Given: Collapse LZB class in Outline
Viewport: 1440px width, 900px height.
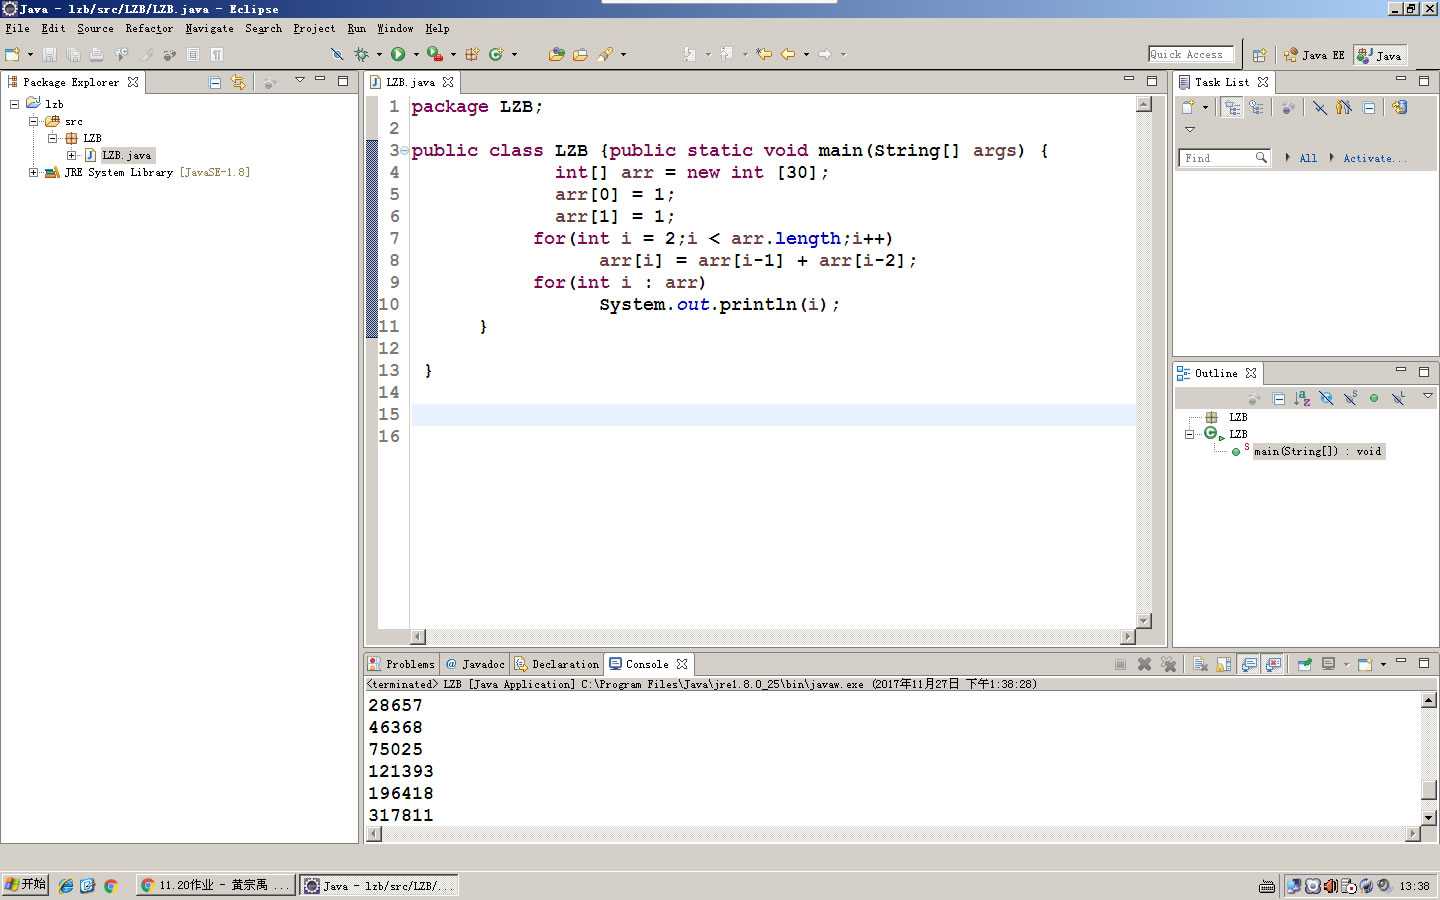Looking at the screenshot, I should pos(1189,434).
